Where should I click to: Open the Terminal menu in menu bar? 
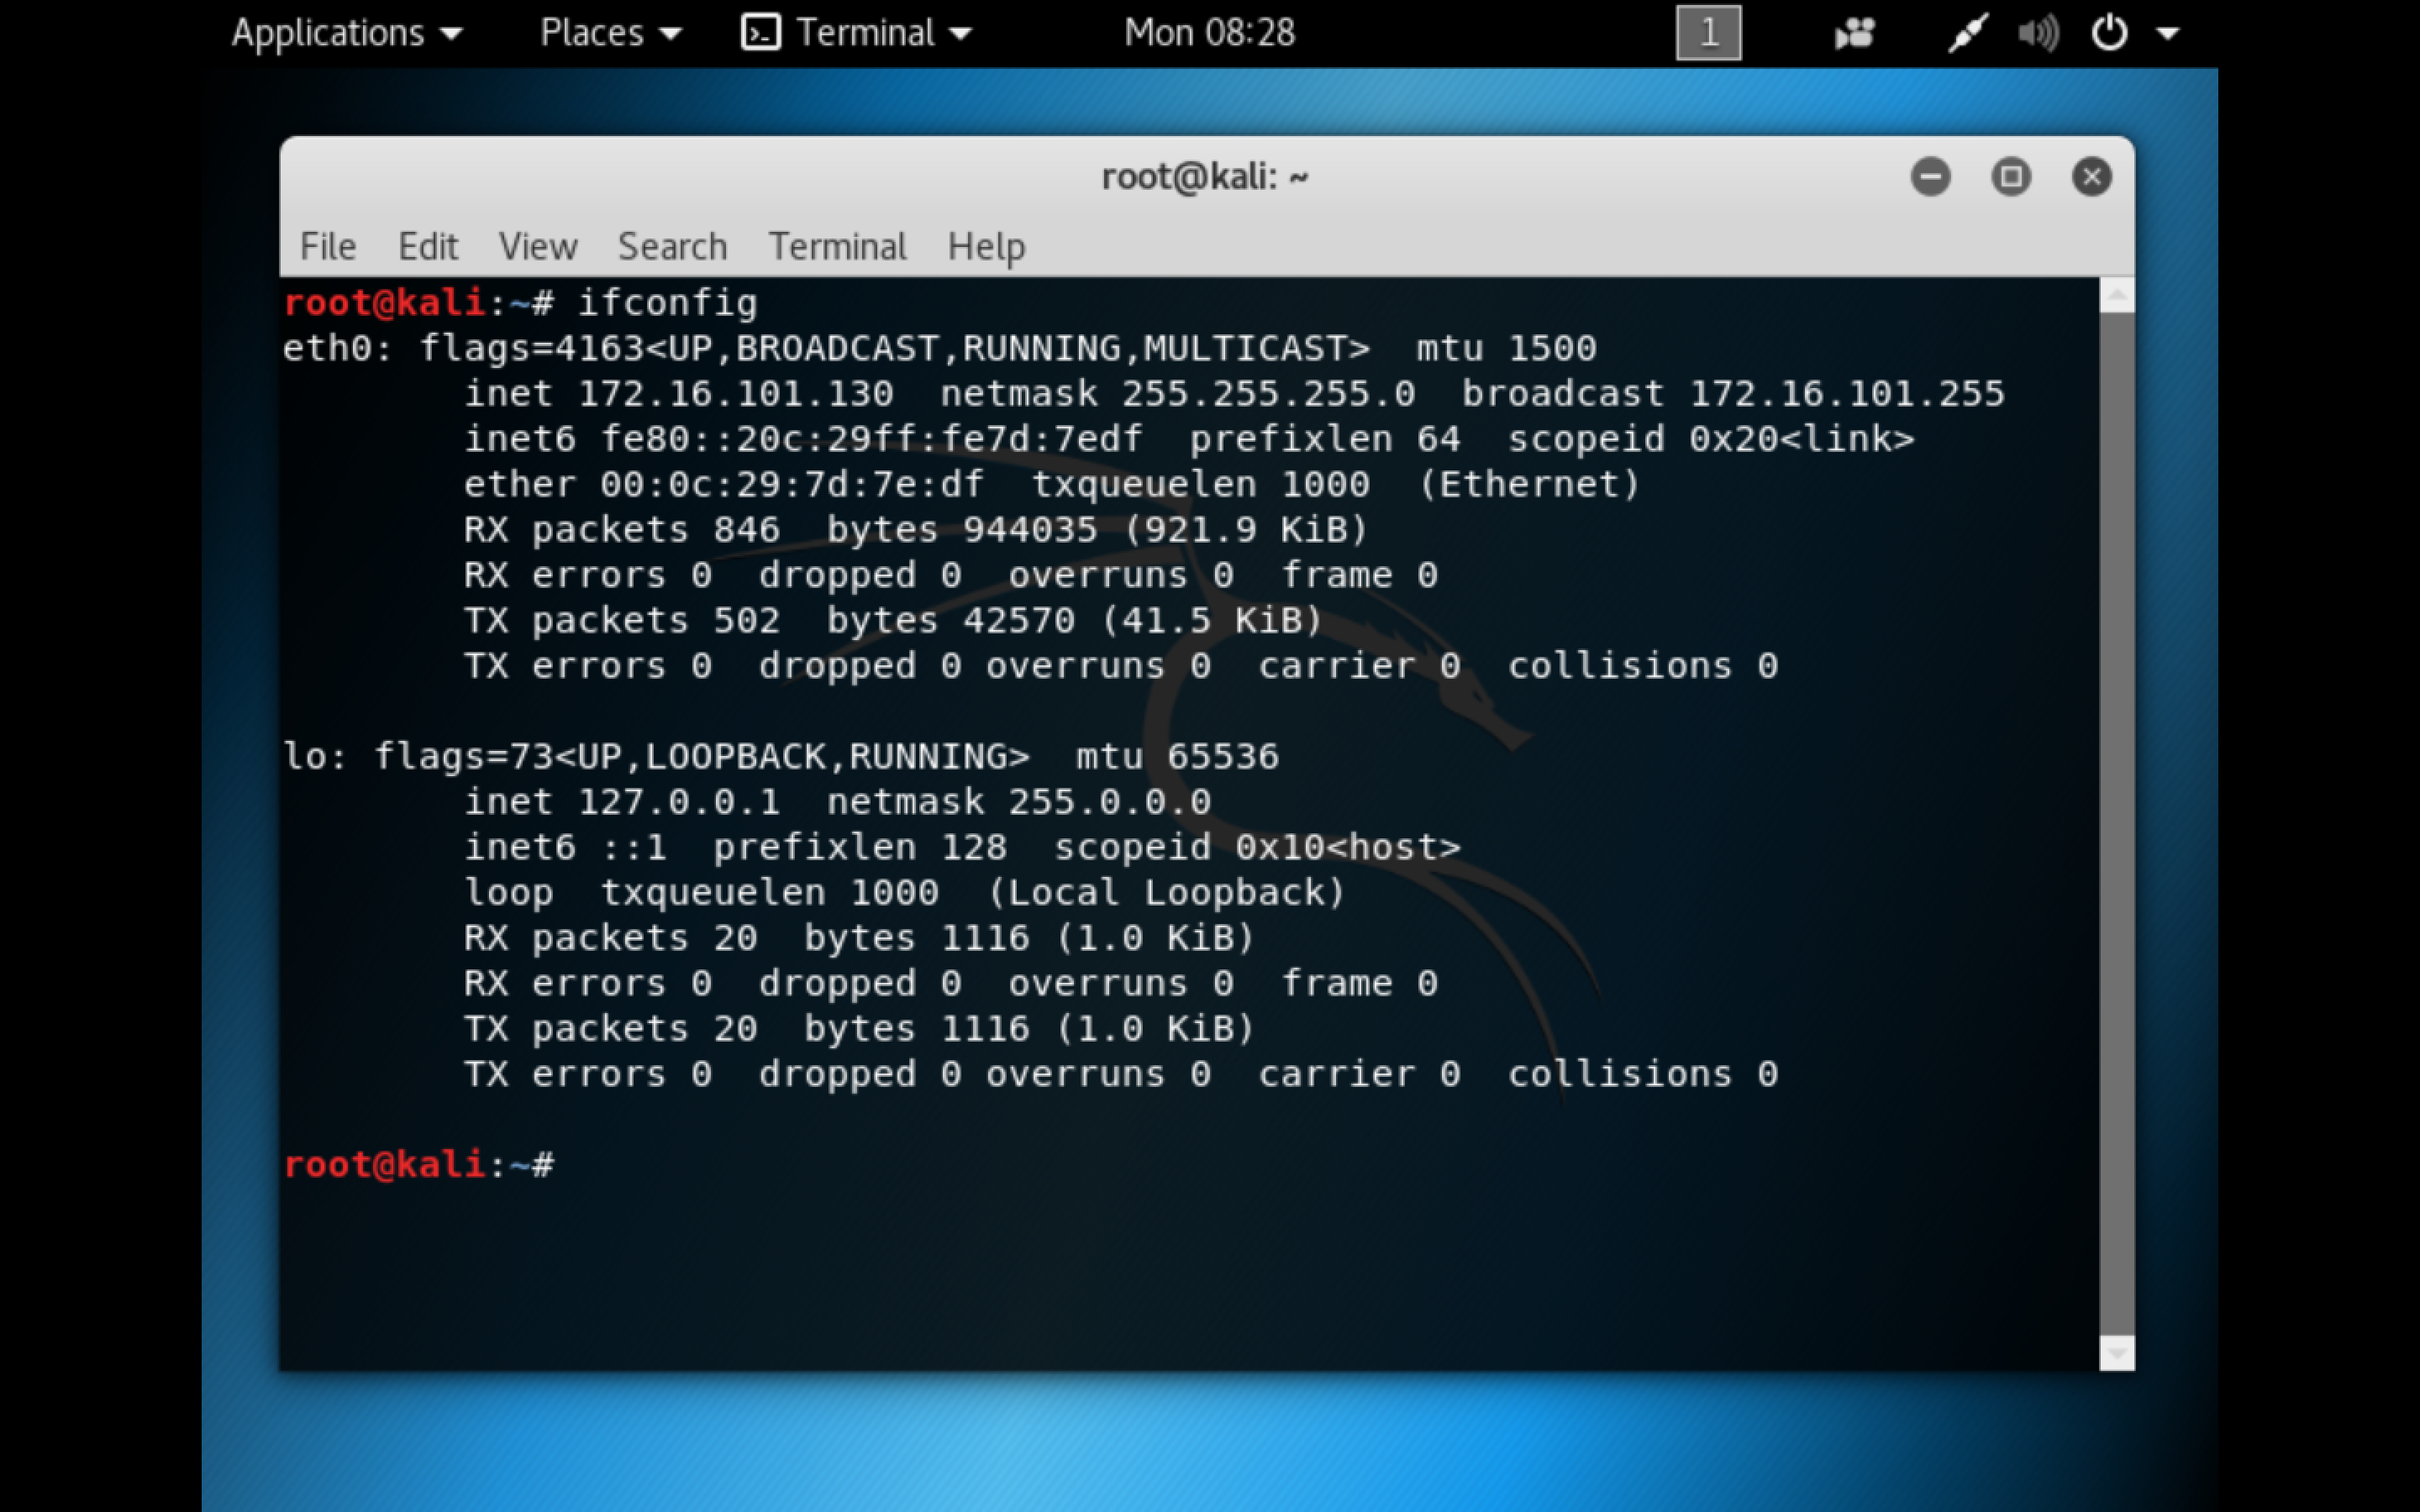(837, 246)
